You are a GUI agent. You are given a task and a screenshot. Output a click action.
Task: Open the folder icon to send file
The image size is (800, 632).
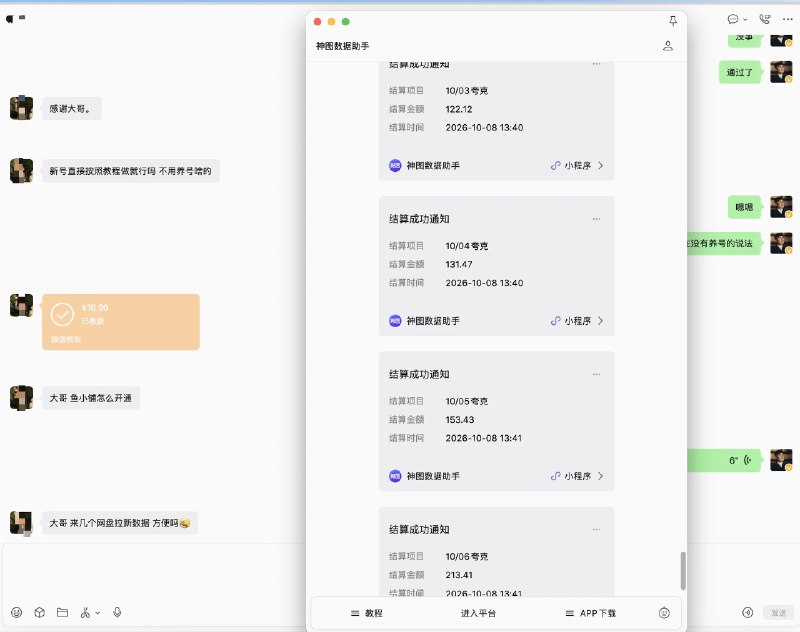pyautogui.click(x=62, y=612)
